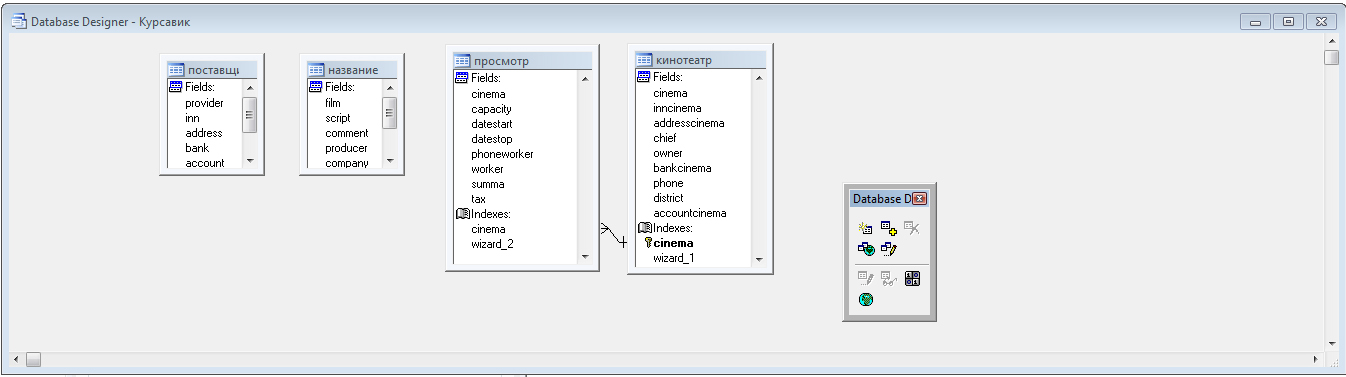Select the название table title bar
Screen dimensions: 1346x377
(351, 69)
